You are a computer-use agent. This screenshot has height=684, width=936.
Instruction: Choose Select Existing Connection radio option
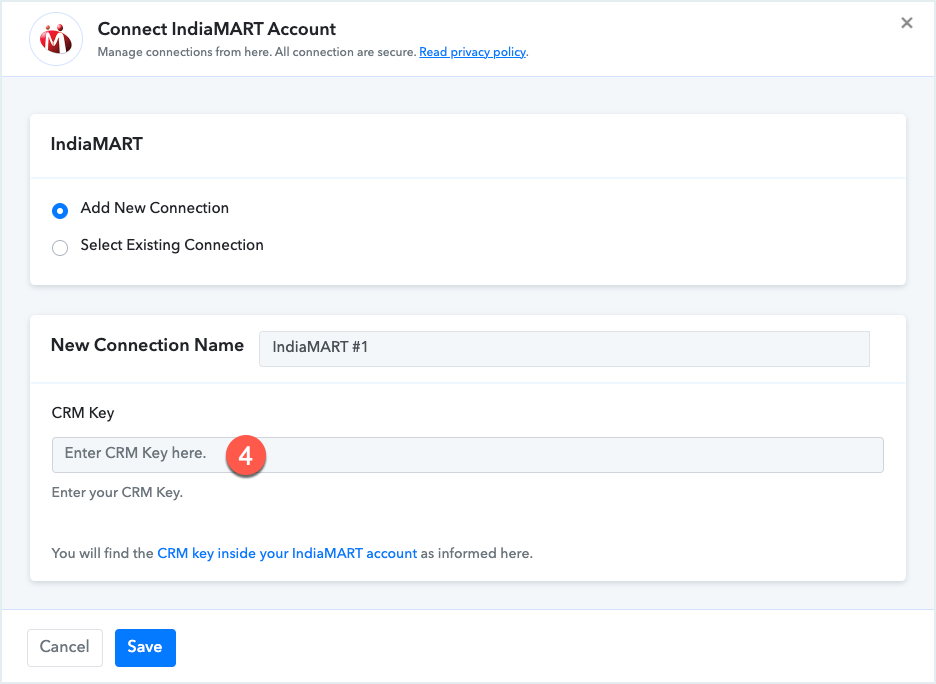pos(60,248)
